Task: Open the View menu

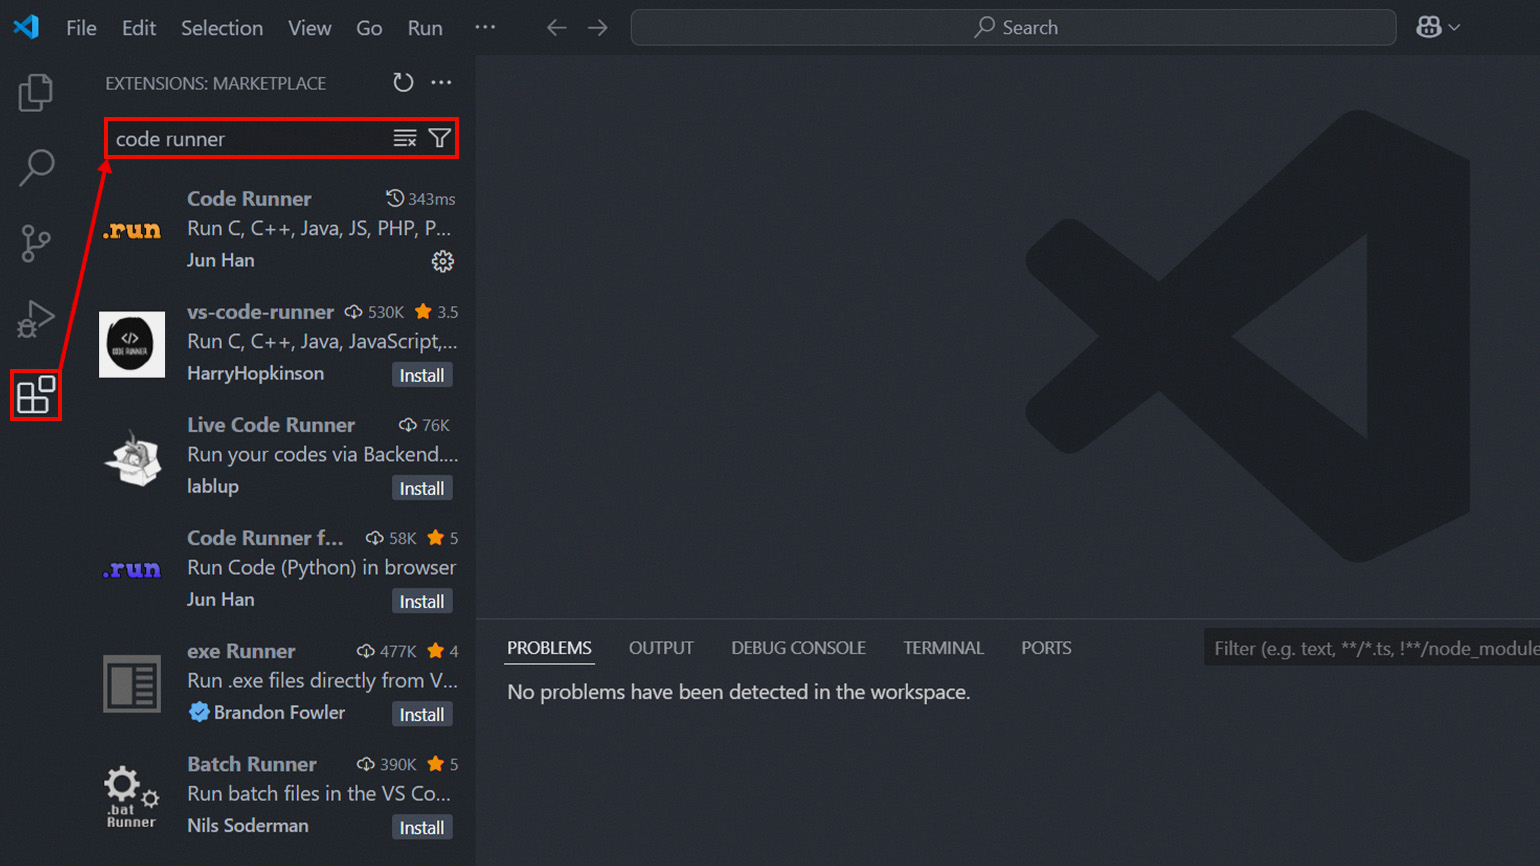Action: (310, 28)
